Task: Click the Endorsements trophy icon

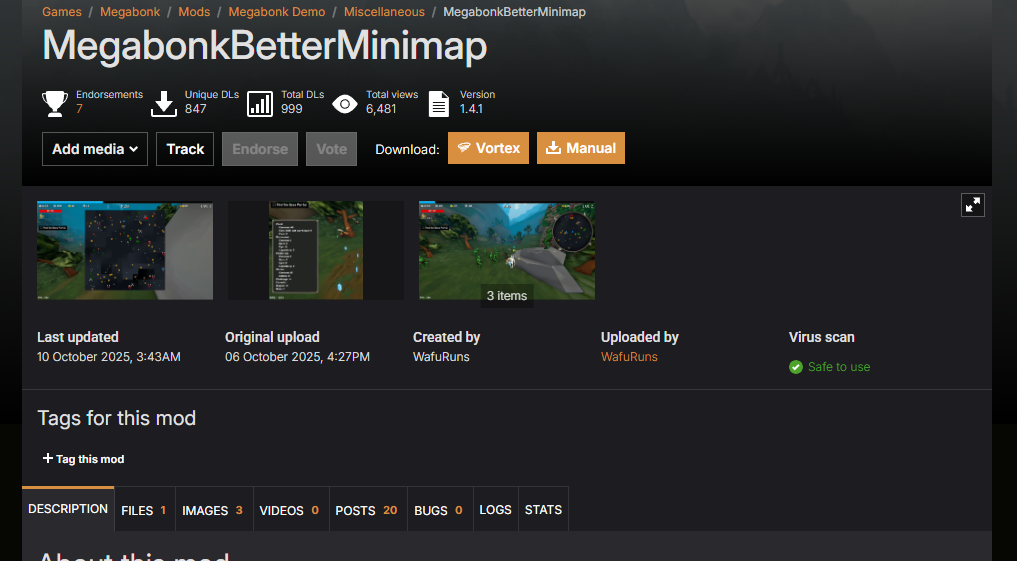Action: (54, 104)
